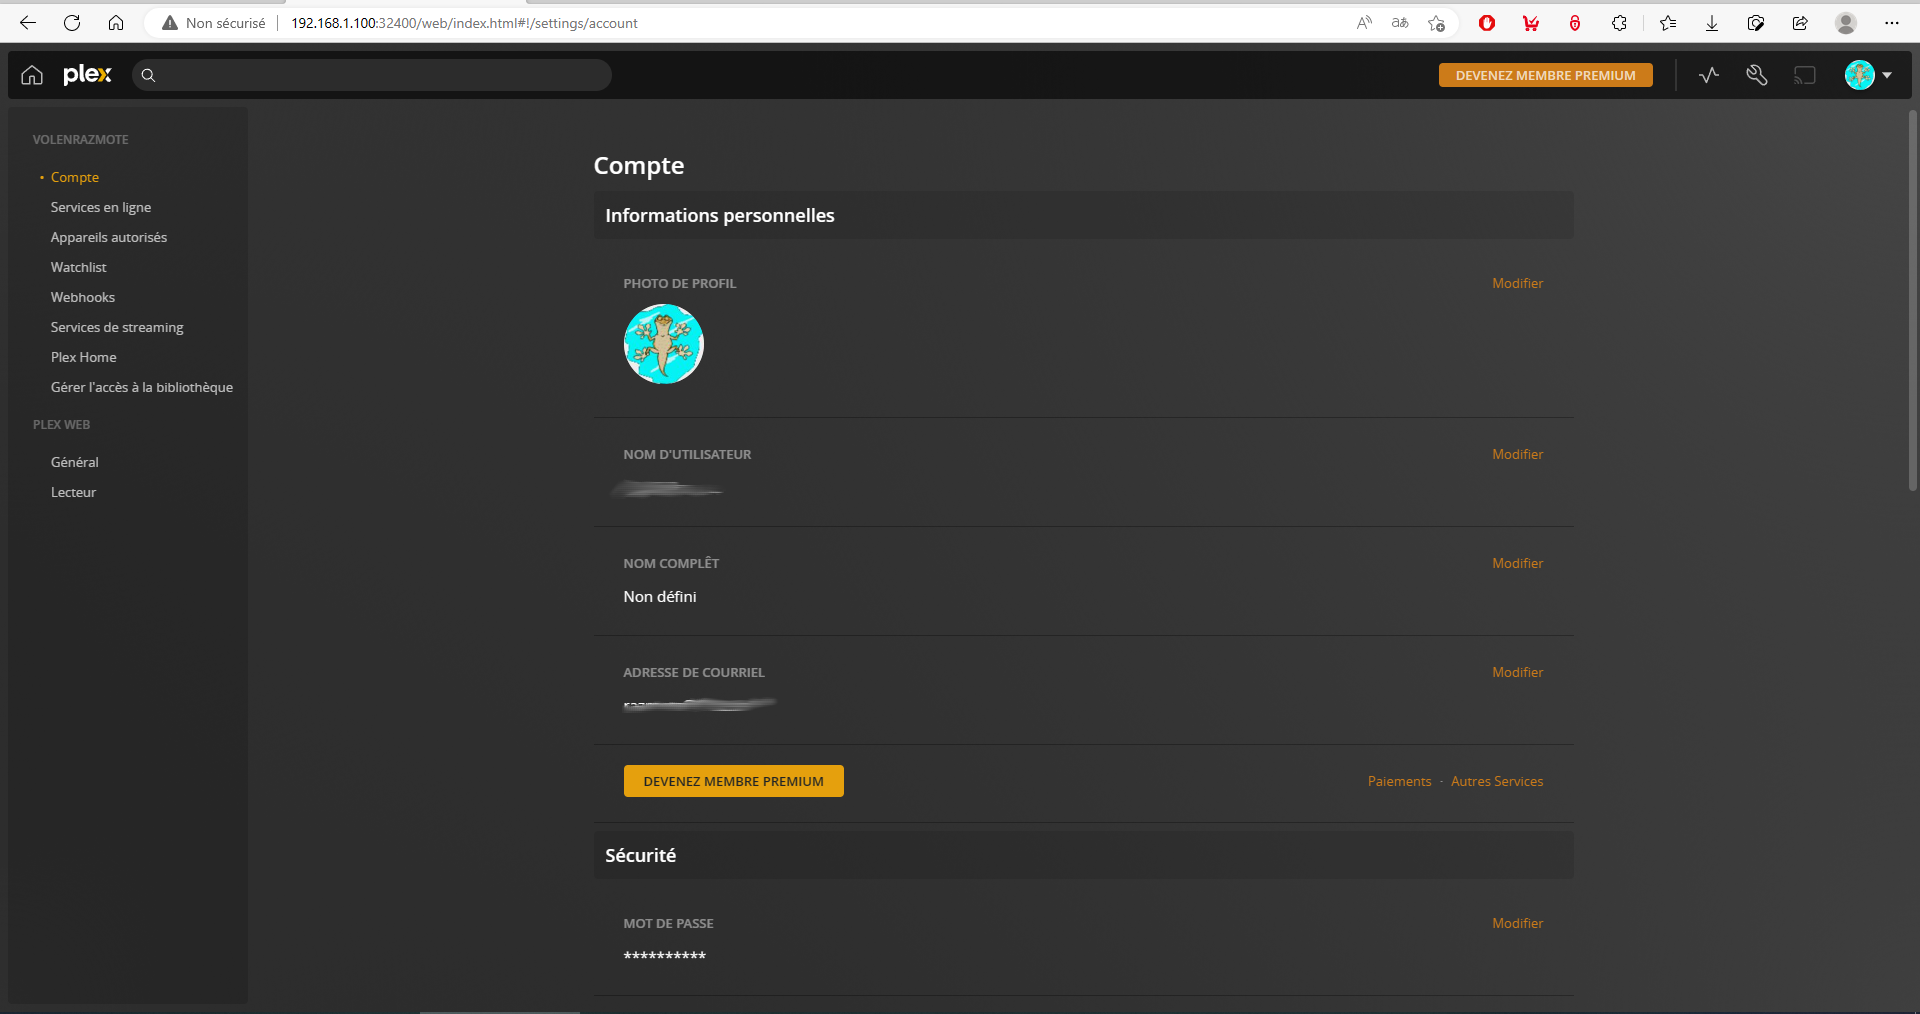The image size is (1920, 1014).
Task: Open the Paiements link
Action: pyautogui.click(x=1400, y=781)
